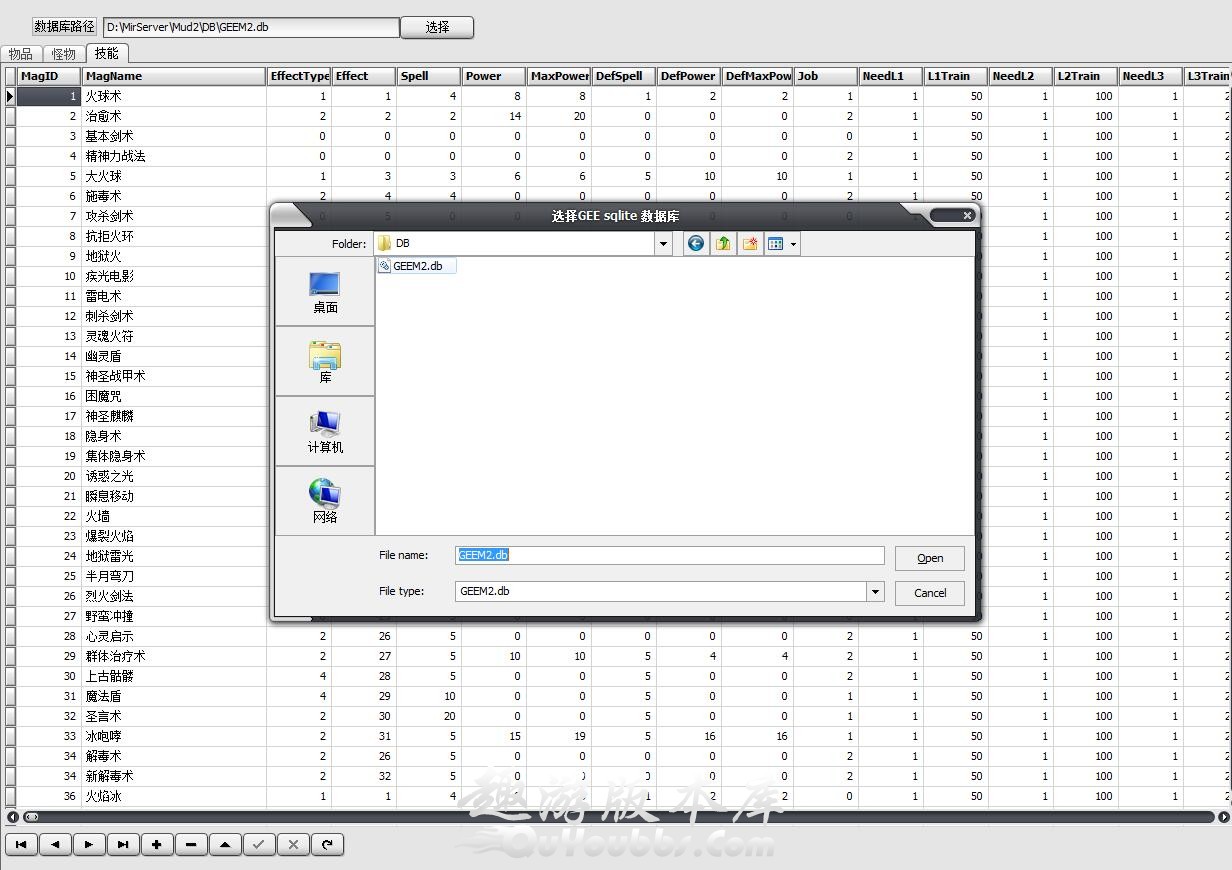Select the 半月弯刀 skill name cell

174,576
